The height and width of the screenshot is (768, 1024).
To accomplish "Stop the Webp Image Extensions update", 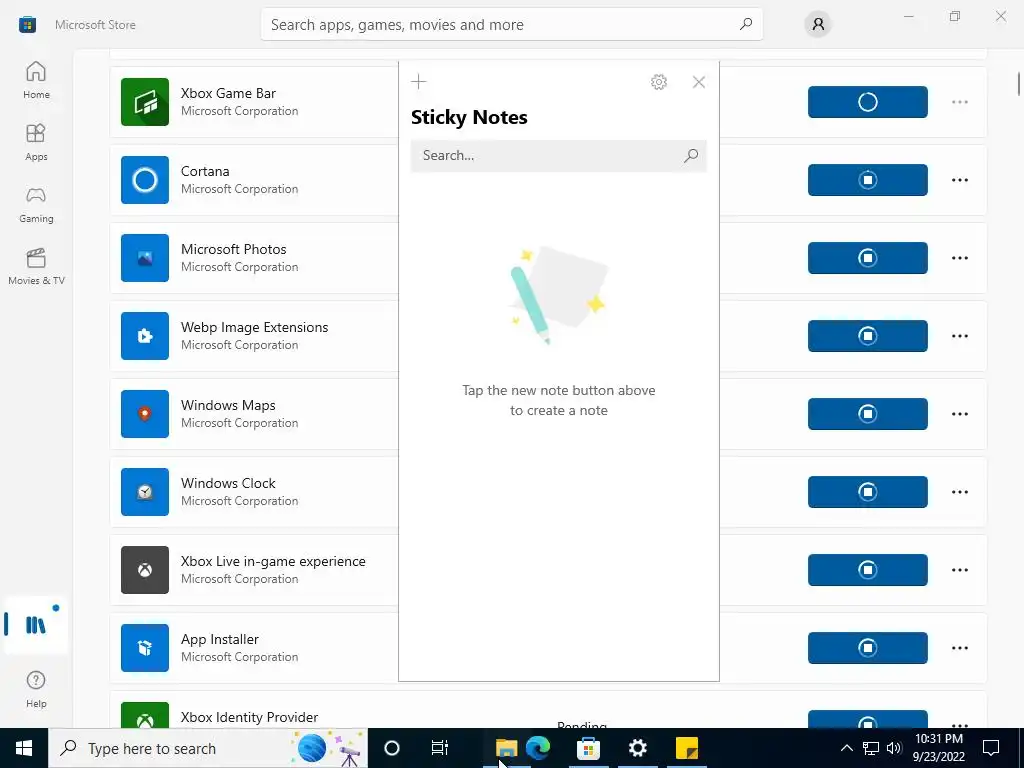I will pyautogui.click(x=867, y=336).
